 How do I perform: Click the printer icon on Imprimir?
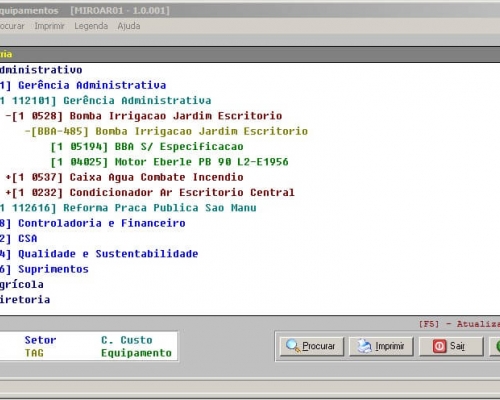pyautogui.click(x=364, y=346)
